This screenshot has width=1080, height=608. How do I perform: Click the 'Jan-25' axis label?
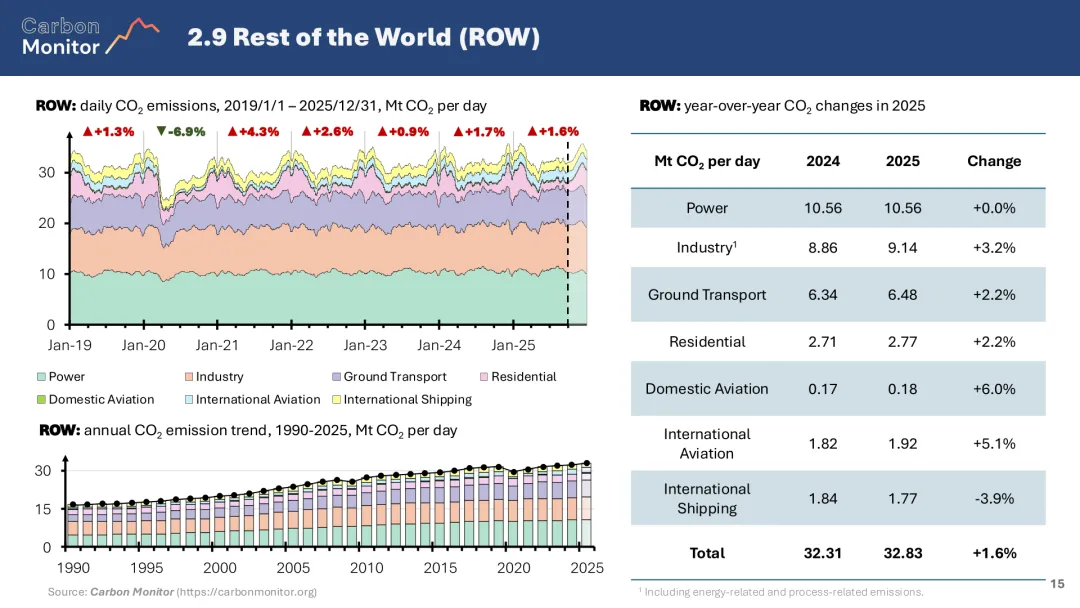[x=513, y=345]
